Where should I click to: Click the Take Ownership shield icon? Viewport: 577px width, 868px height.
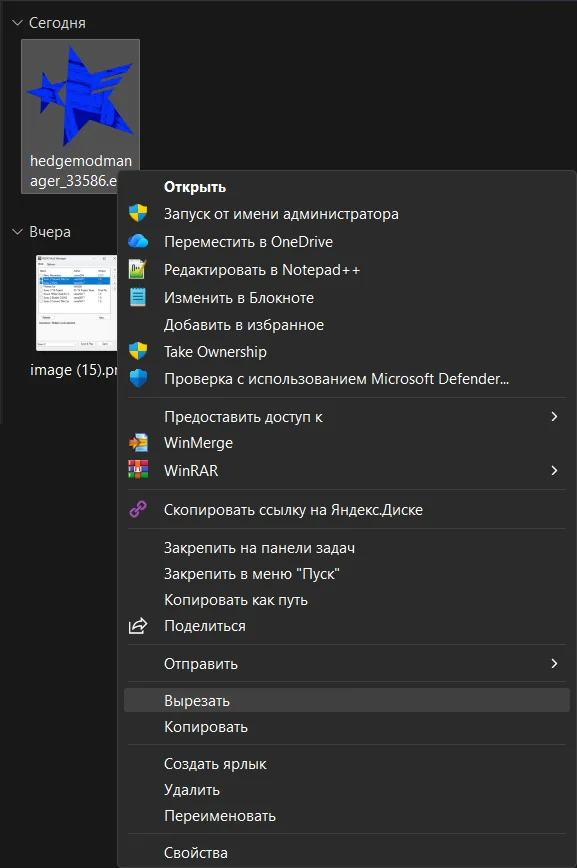tap(138, 351)
